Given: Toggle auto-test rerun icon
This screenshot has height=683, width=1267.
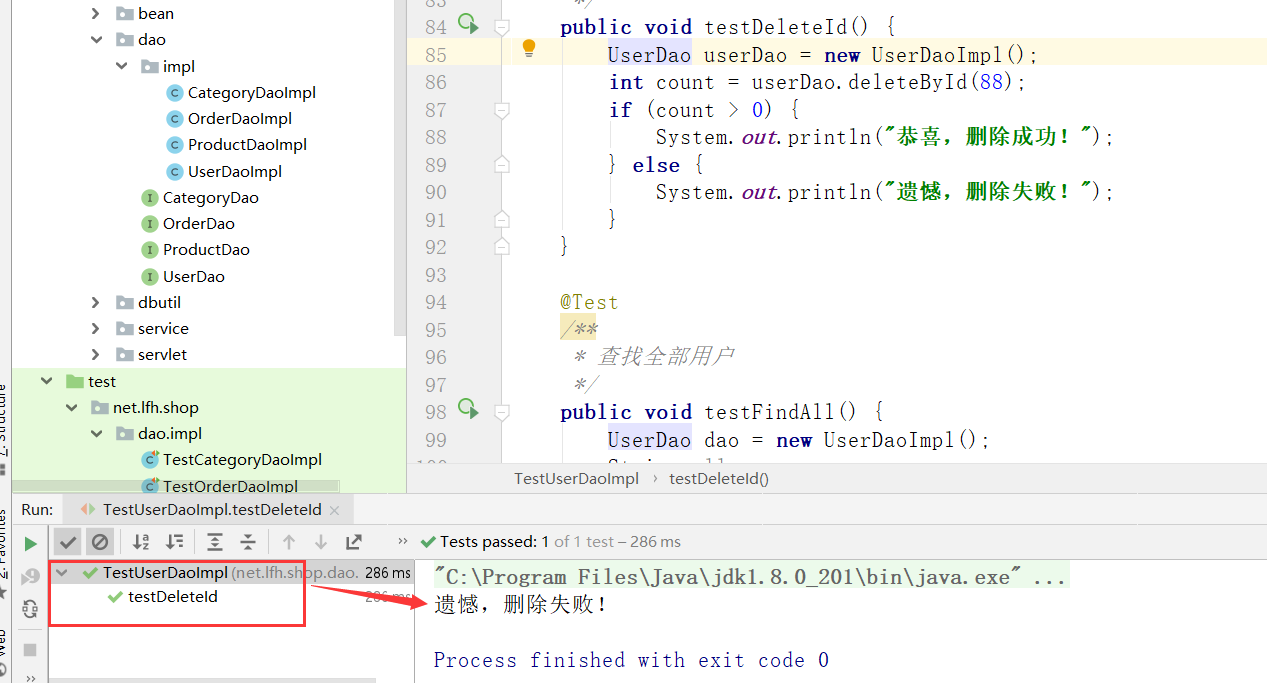Looking at the screenshot, I should 30,609.
